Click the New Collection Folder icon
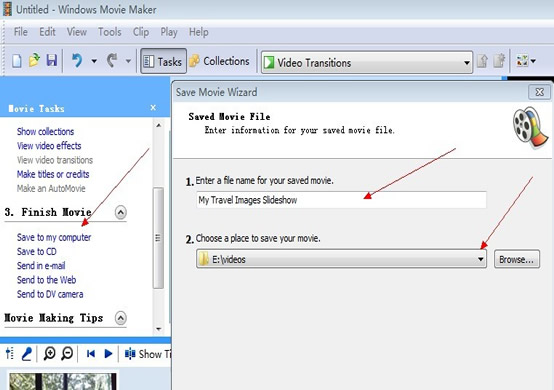 [x=499, y=61]
